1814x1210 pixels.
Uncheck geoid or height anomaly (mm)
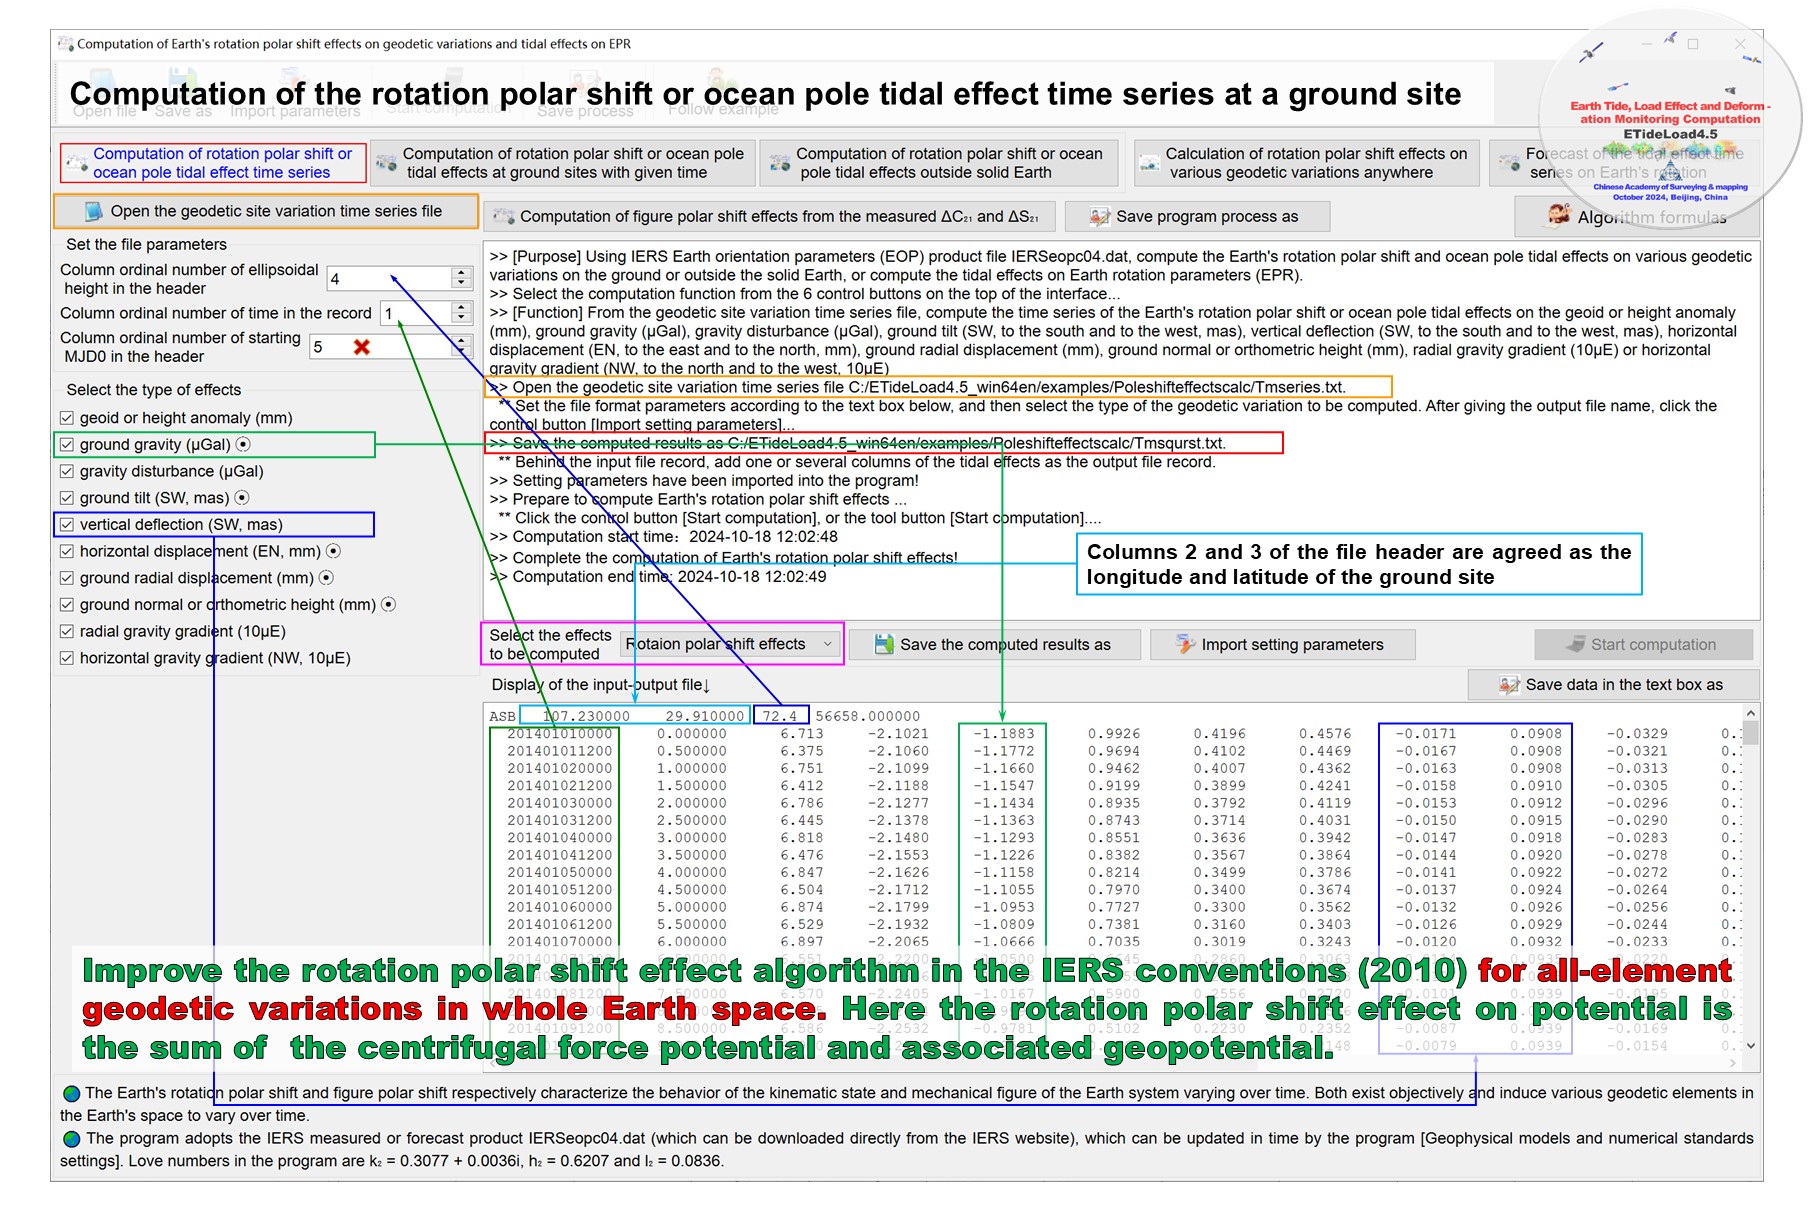coord(67,418)
